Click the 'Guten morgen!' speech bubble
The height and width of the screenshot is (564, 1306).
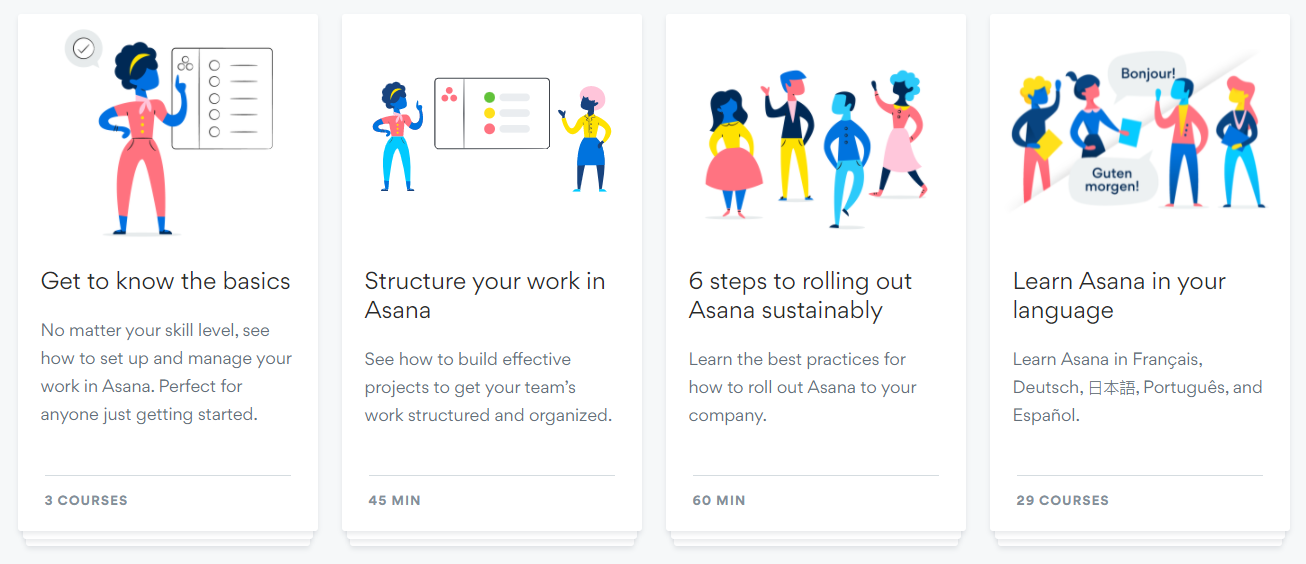pyautogui.click(x=1111, y=181)
